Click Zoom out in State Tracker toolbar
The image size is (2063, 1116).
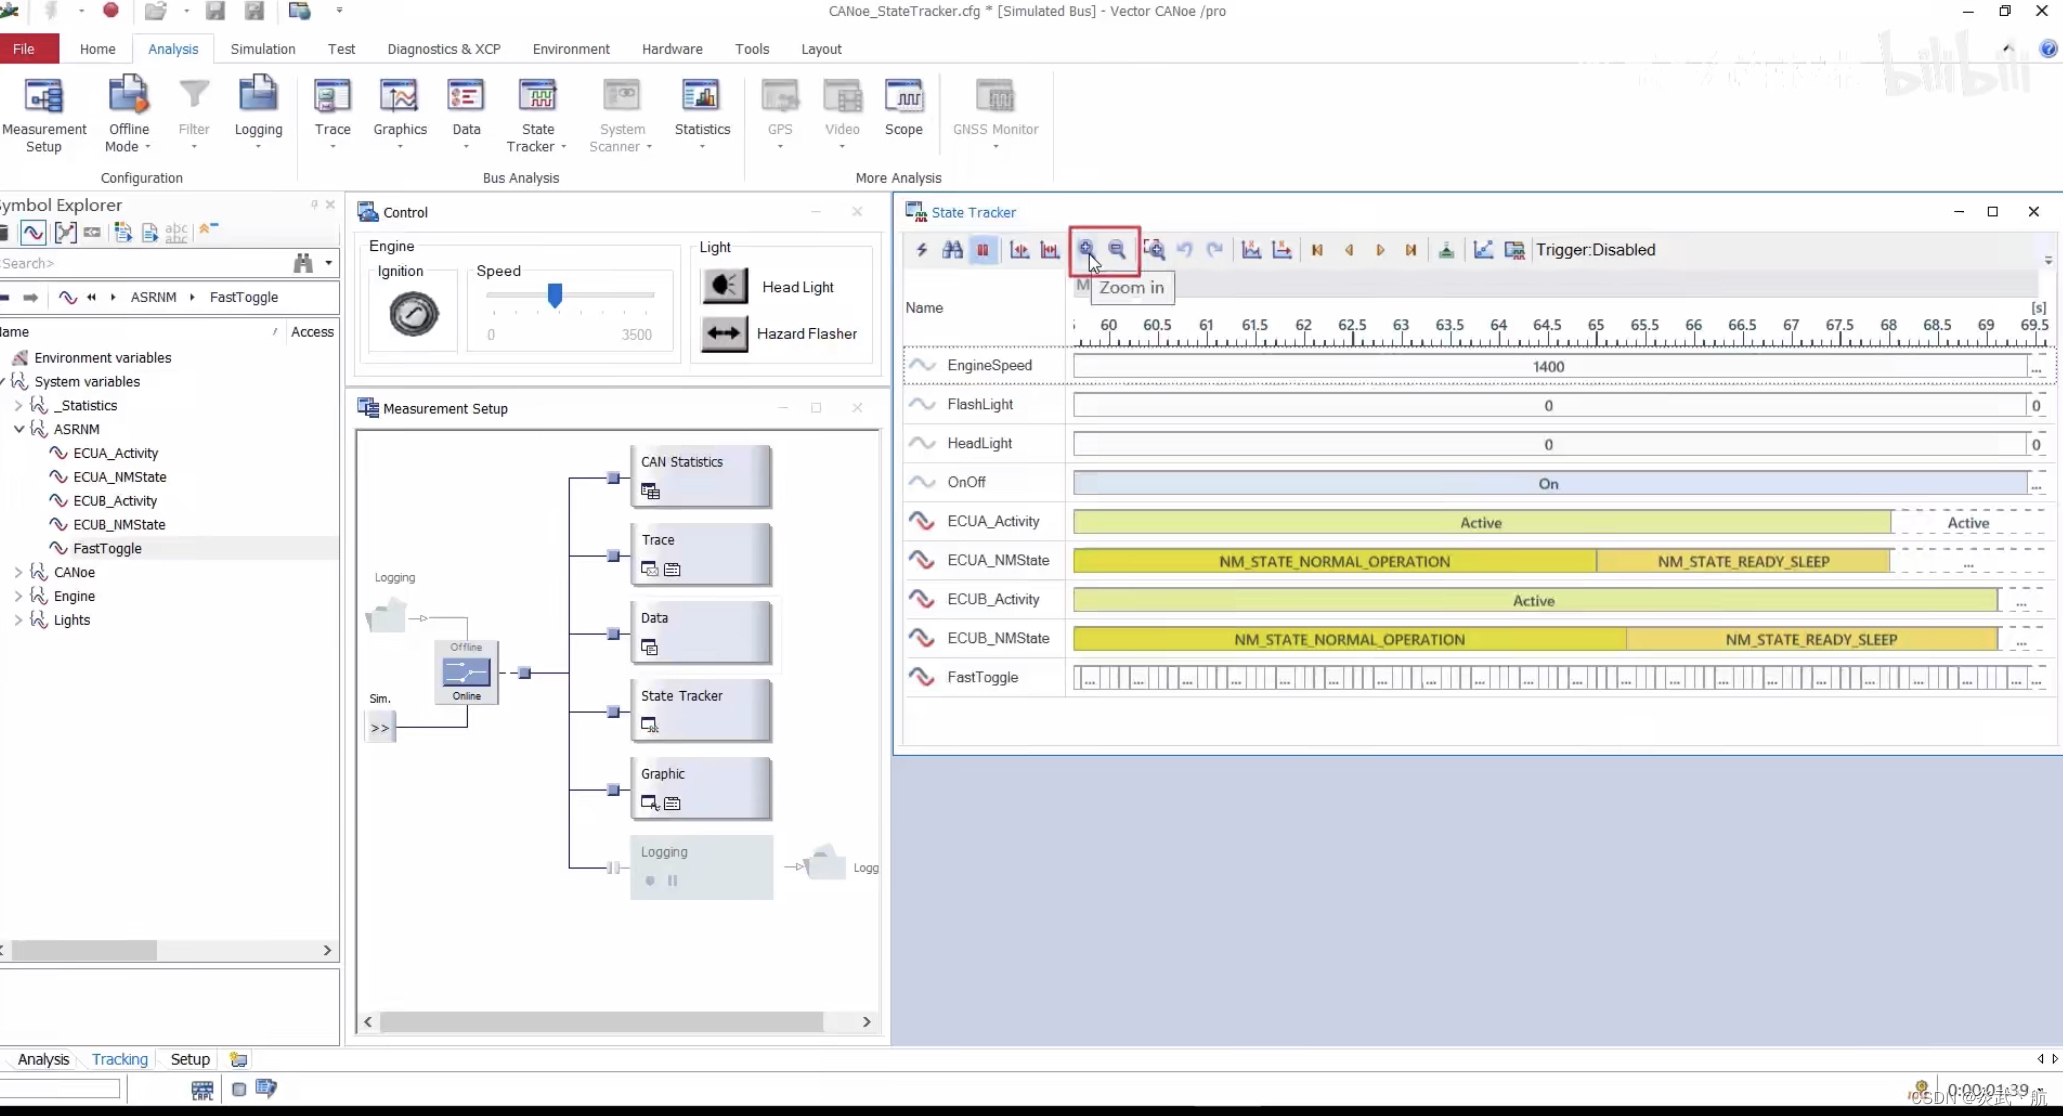point(1117,250)
